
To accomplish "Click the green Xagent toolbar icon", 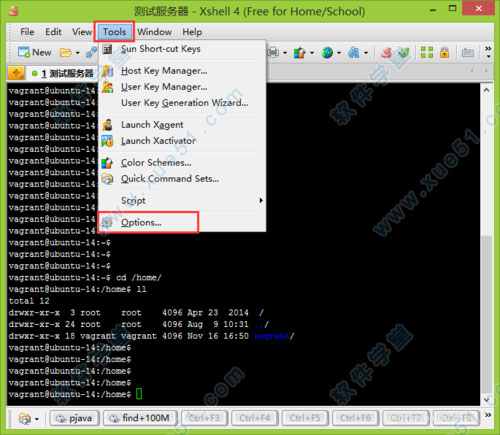I will coord(404,53).
